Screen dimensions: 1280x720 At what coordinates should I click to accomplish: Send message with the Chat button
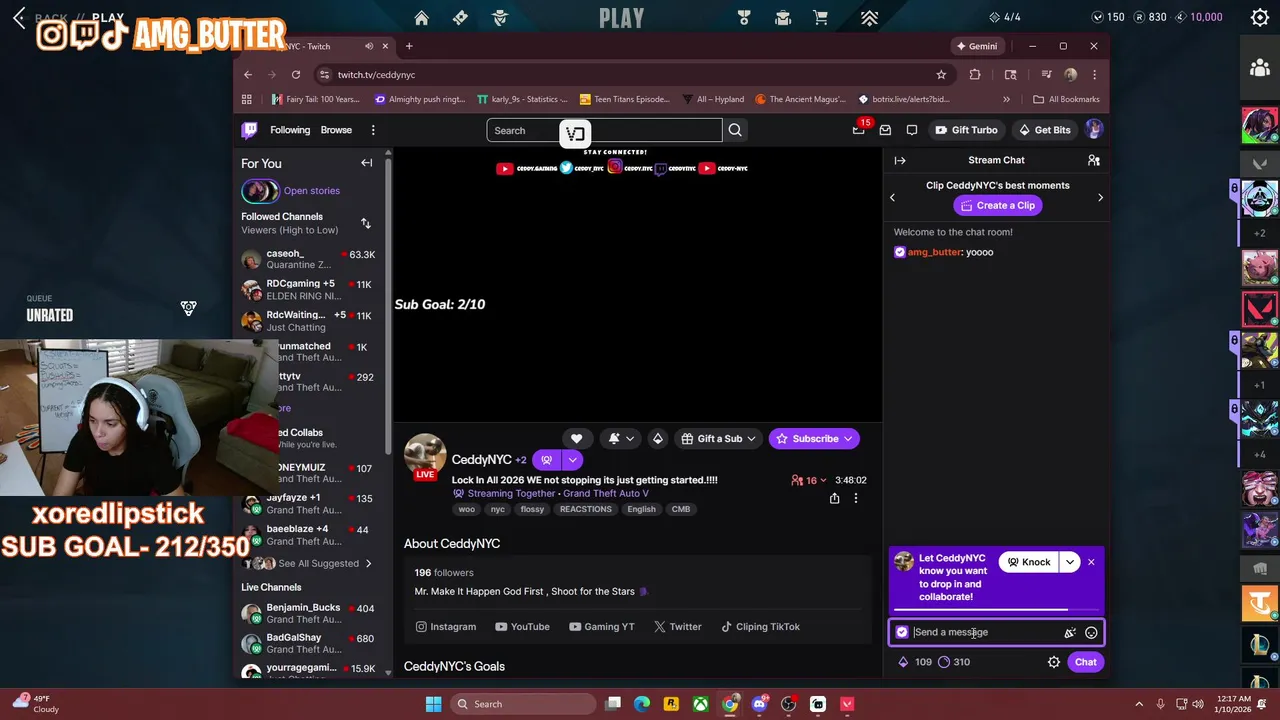(x=1085, y=662)
